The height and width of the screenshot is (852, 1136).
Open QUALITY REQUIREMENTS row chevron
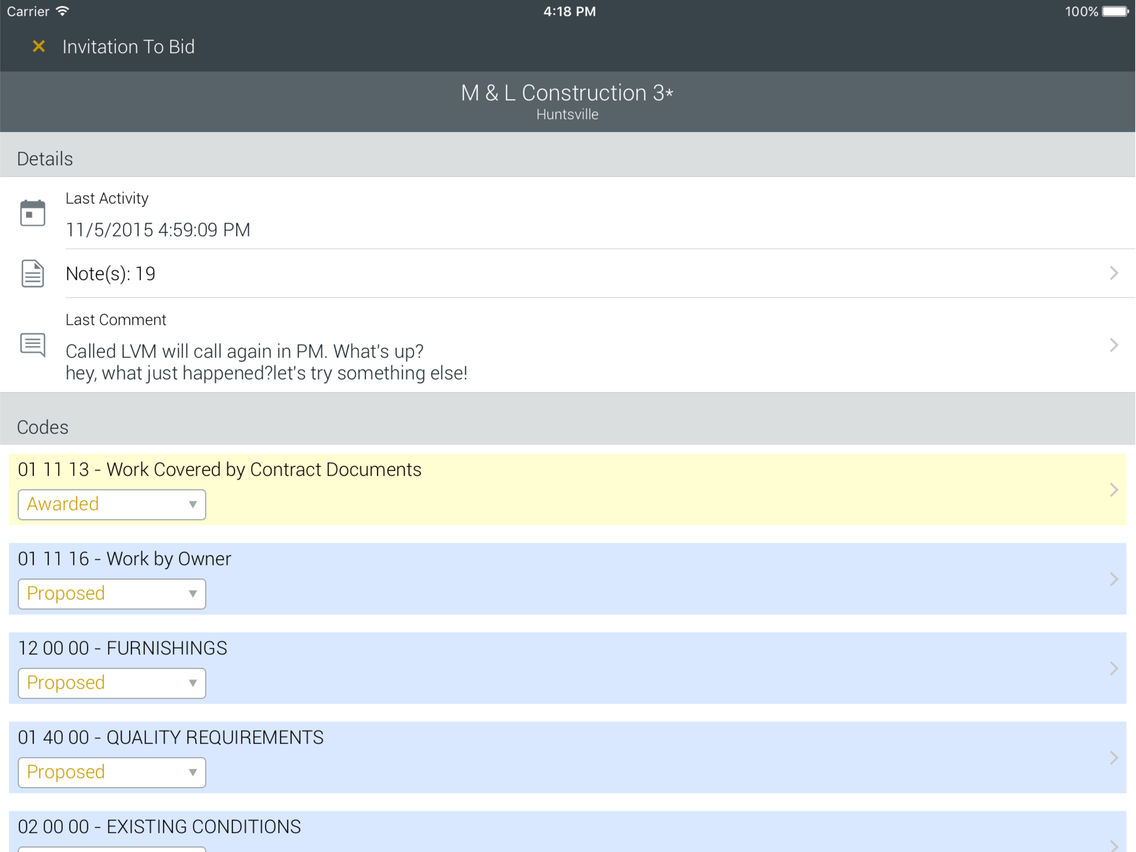[x=1114, y=757]
